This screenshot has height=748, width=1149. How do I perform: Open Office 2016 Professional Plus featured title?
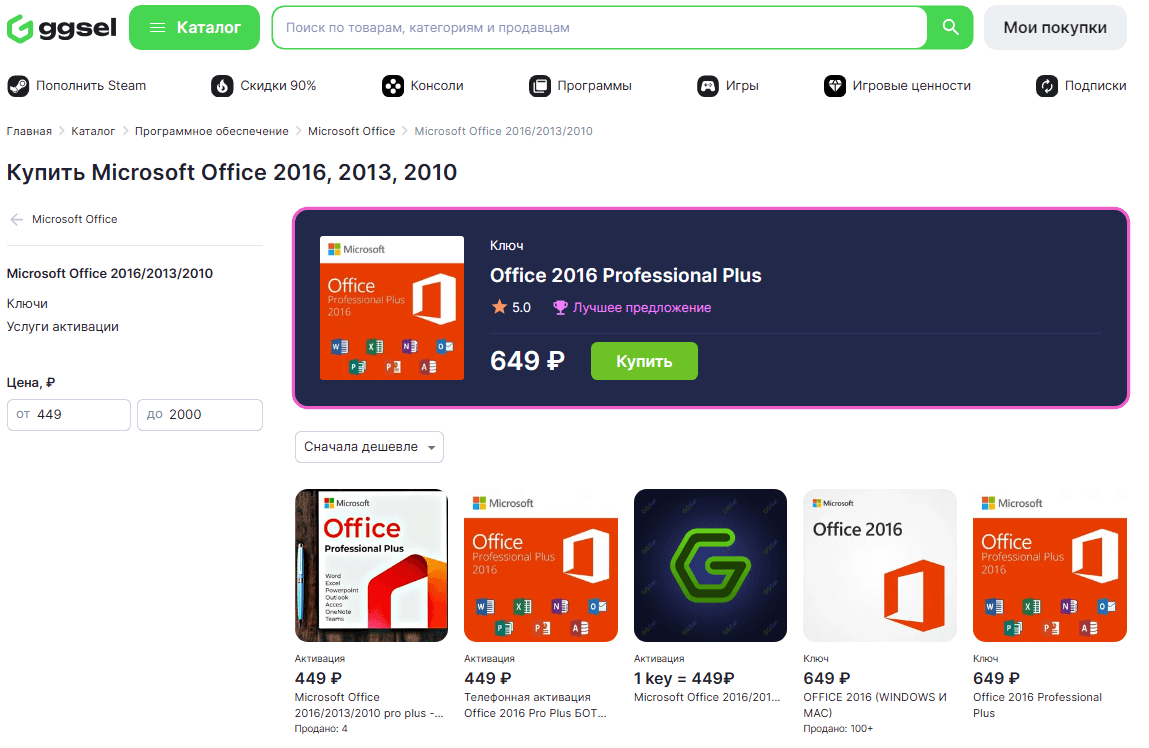pos(626,275)
